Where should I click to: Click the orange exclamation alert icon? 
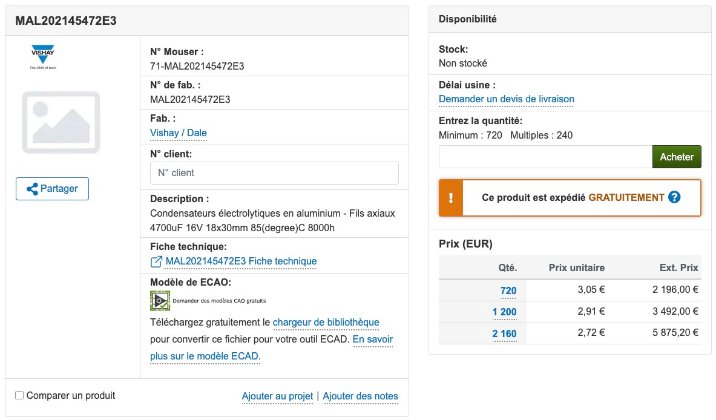[x=451, y=197]
